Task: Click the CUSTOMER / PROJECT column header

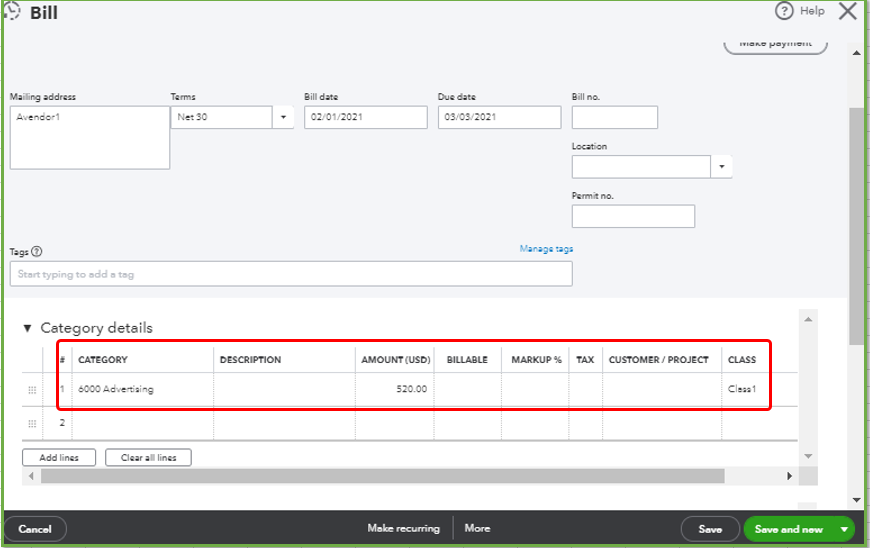Action: click(x=659, y=360)
